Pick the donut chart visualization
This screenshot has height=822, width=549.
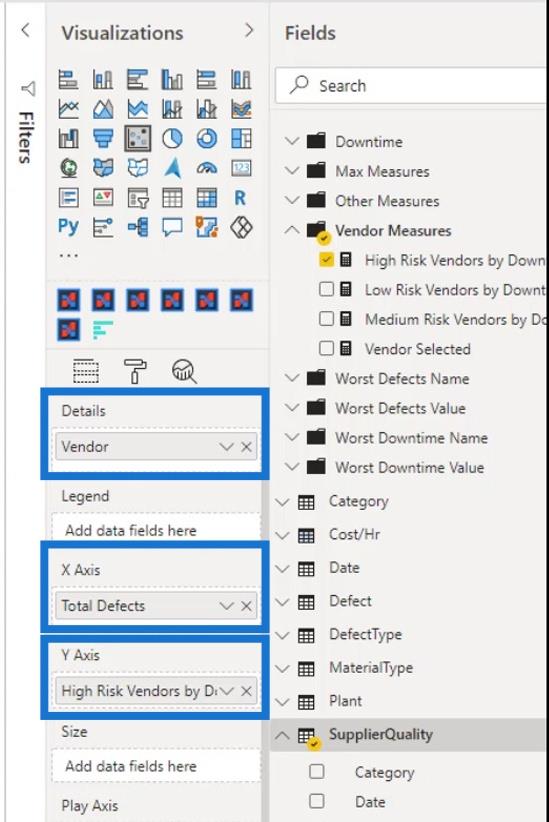coord(207,138)
